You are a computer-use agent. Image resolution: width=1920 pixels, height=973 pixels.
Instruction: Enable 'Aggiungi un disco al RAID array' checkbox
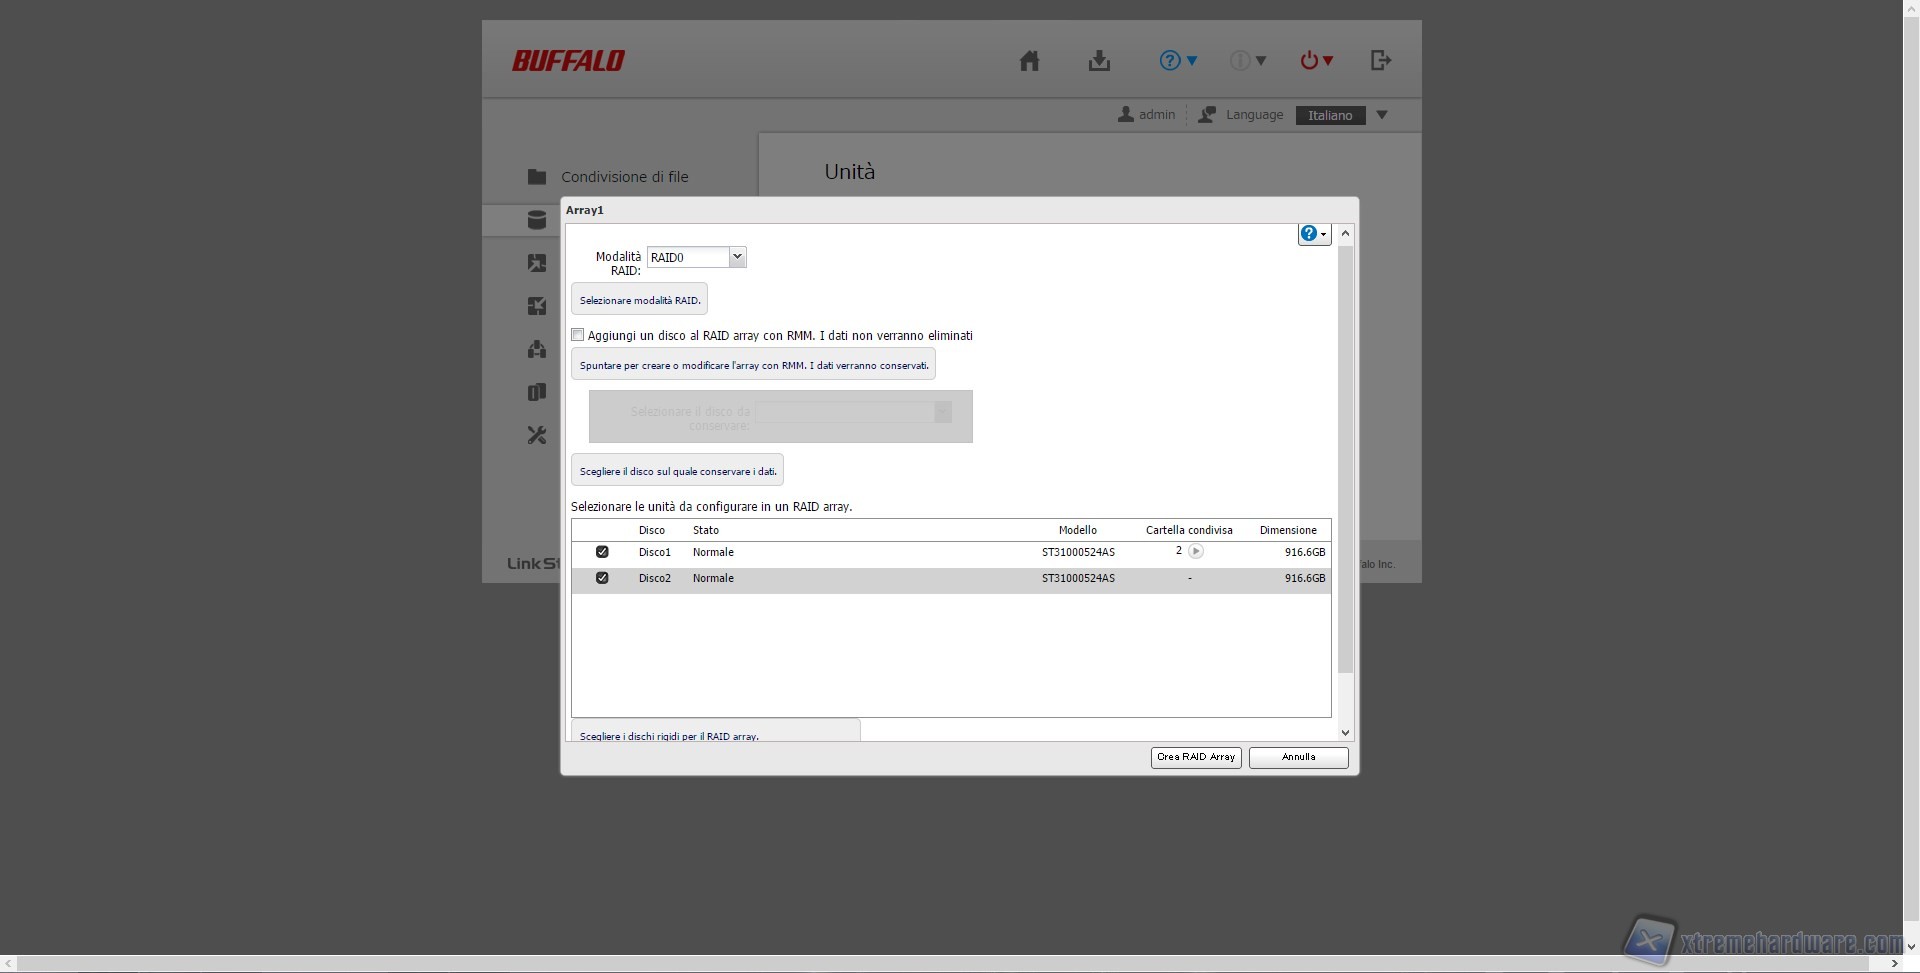578,335
